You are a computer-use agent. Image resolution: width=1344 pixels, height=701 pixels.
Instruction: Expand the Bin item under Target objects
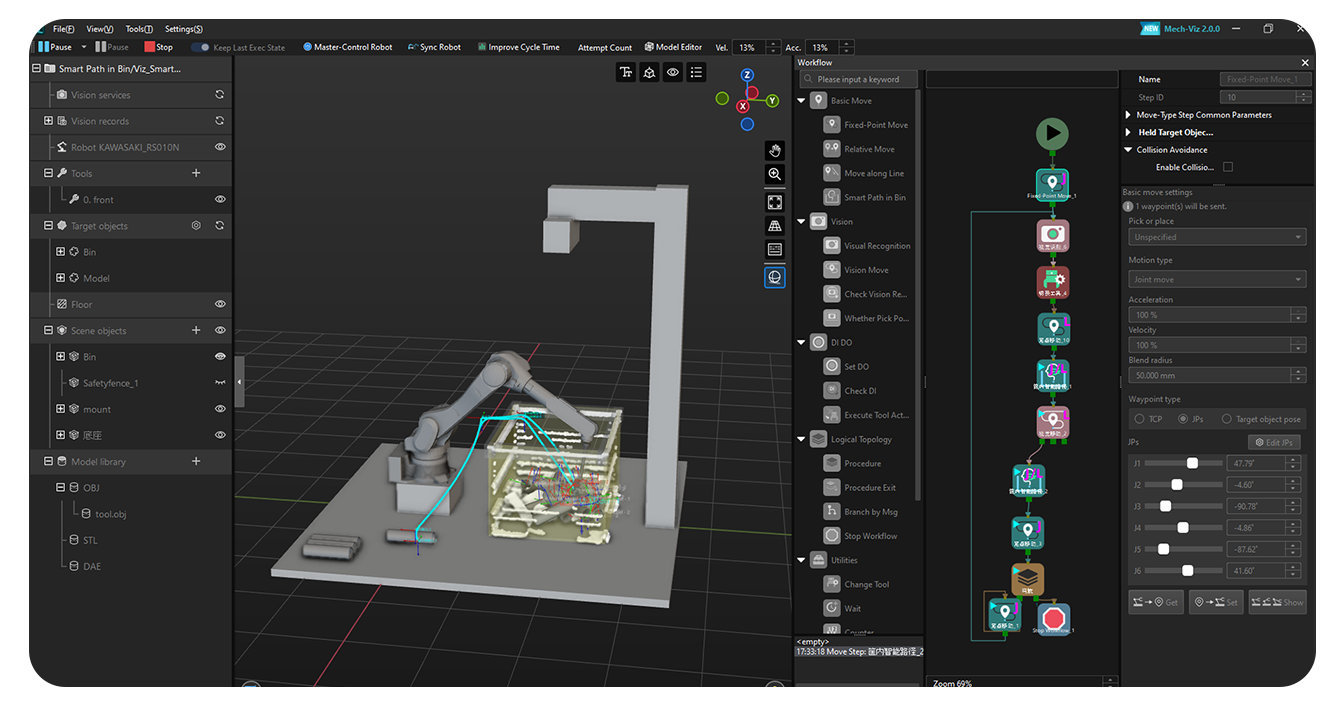tap(61, 252)
